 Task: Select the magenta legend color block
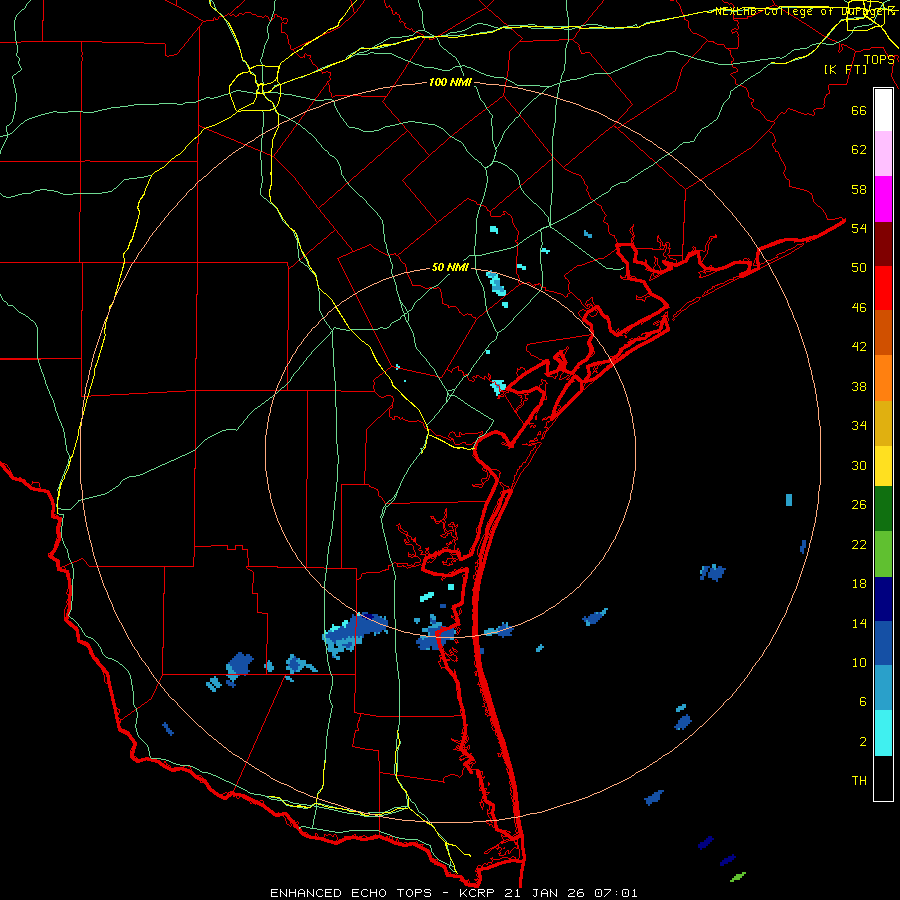[x=883, y=199]
